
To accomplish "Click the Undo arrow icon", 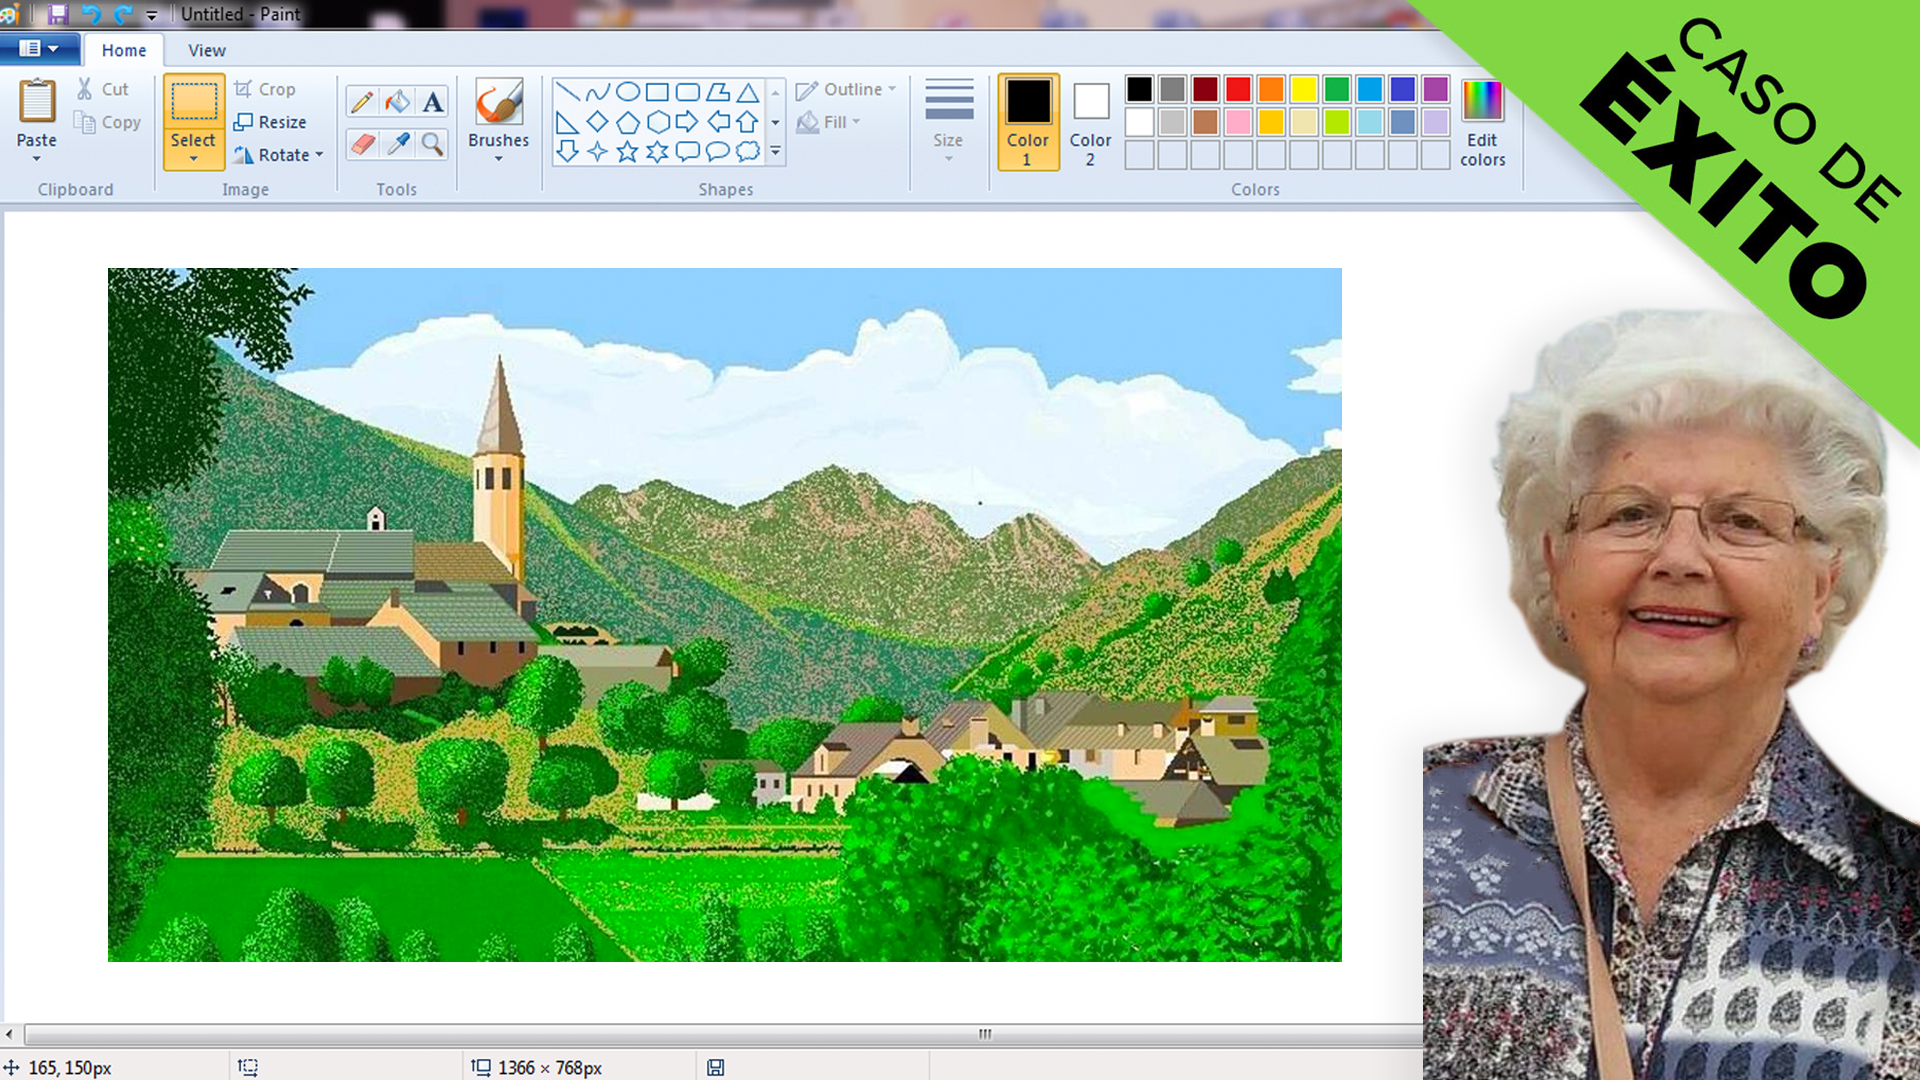I will tap(91, 14).
